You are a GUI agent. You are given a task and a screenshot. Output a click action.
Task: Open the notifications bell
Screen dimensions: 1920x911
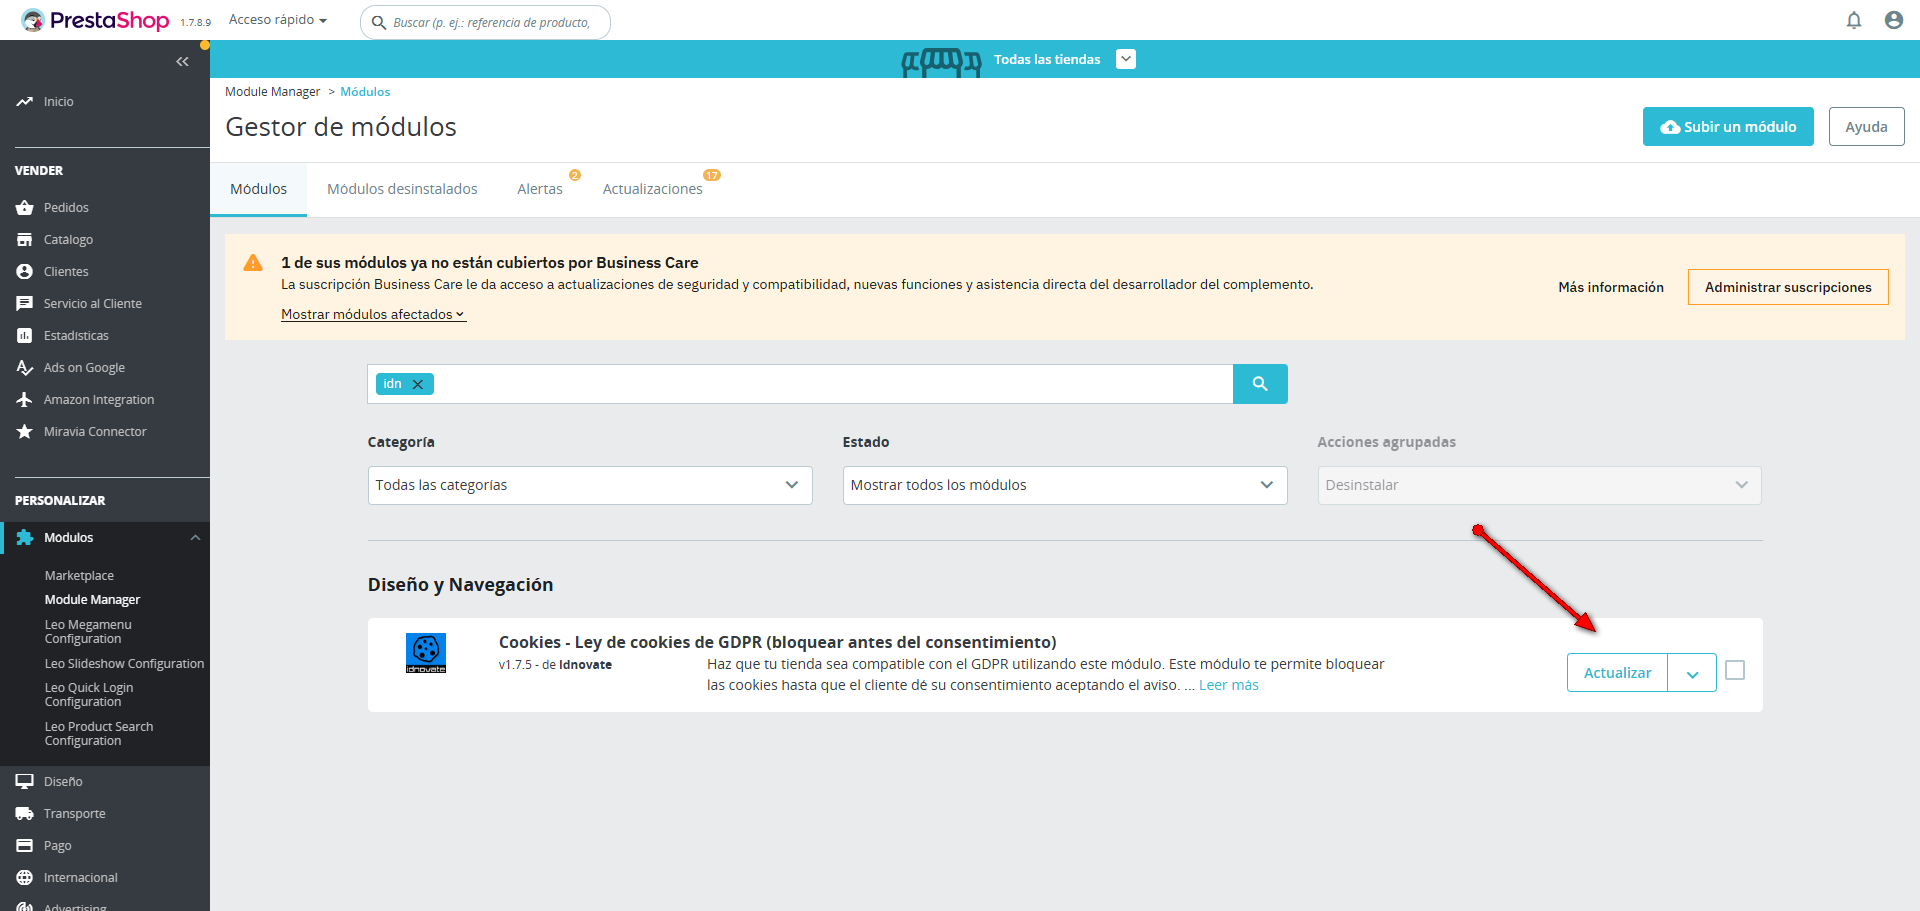[x=1854, y=20]
